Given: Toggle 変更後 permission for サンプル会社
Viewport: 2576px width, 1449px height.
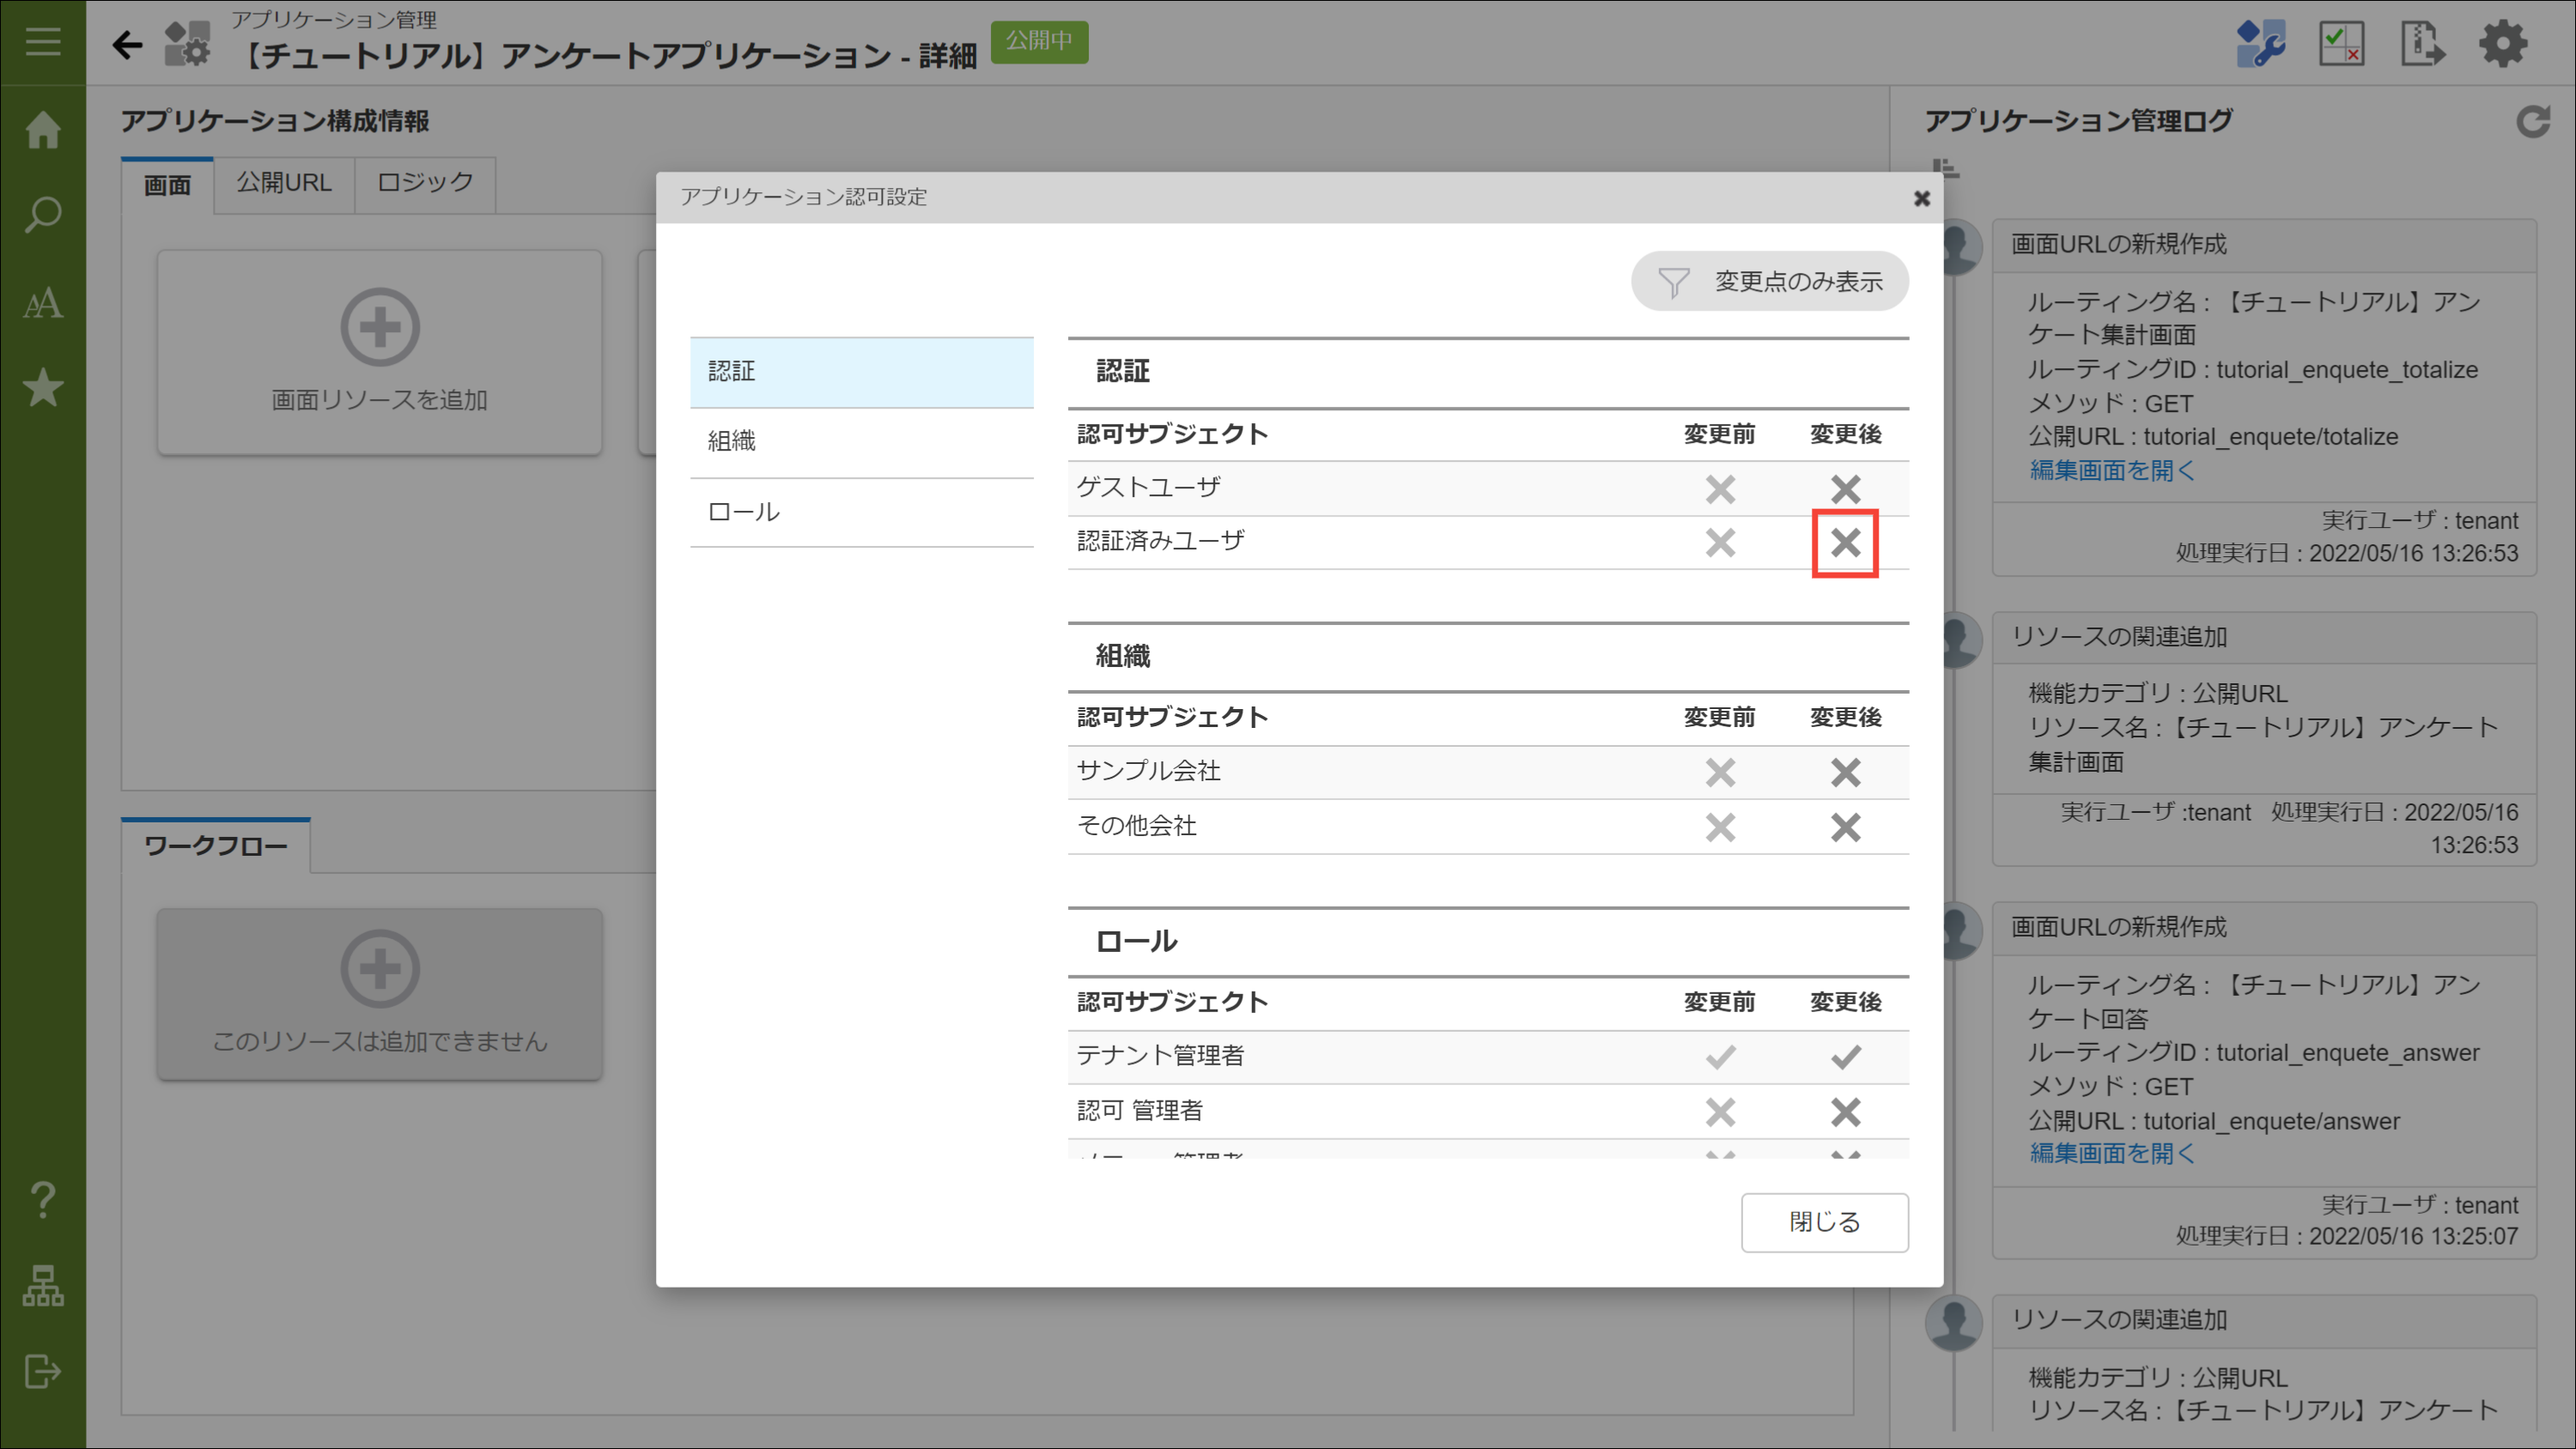Looking at the screenshot, I should [1845, 772].
